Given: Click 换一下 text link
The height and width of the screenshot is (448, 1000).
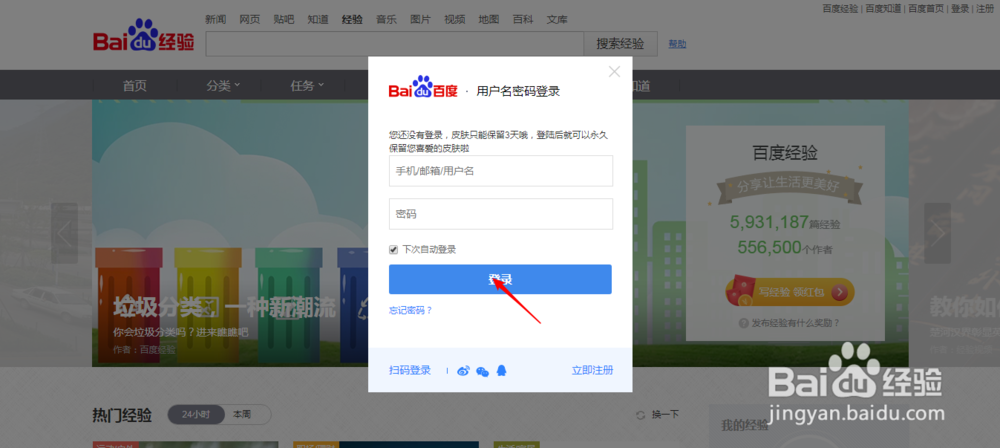Looking at the screenshot, I should pos(665,415).
